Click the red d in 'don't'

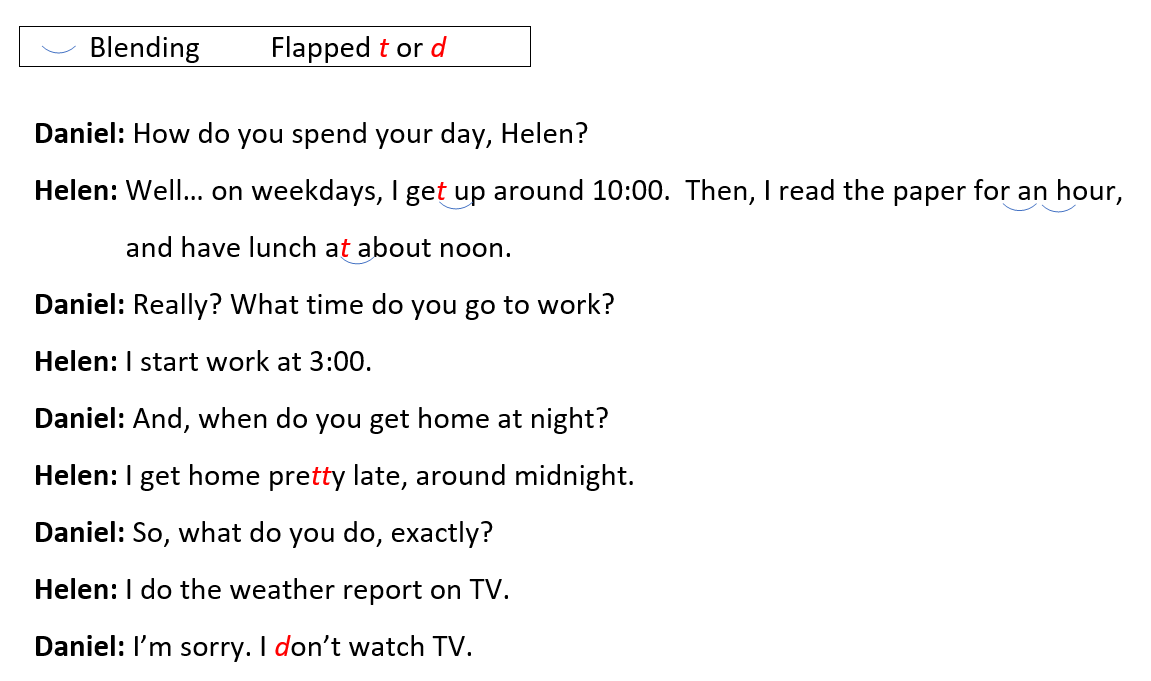282,647
